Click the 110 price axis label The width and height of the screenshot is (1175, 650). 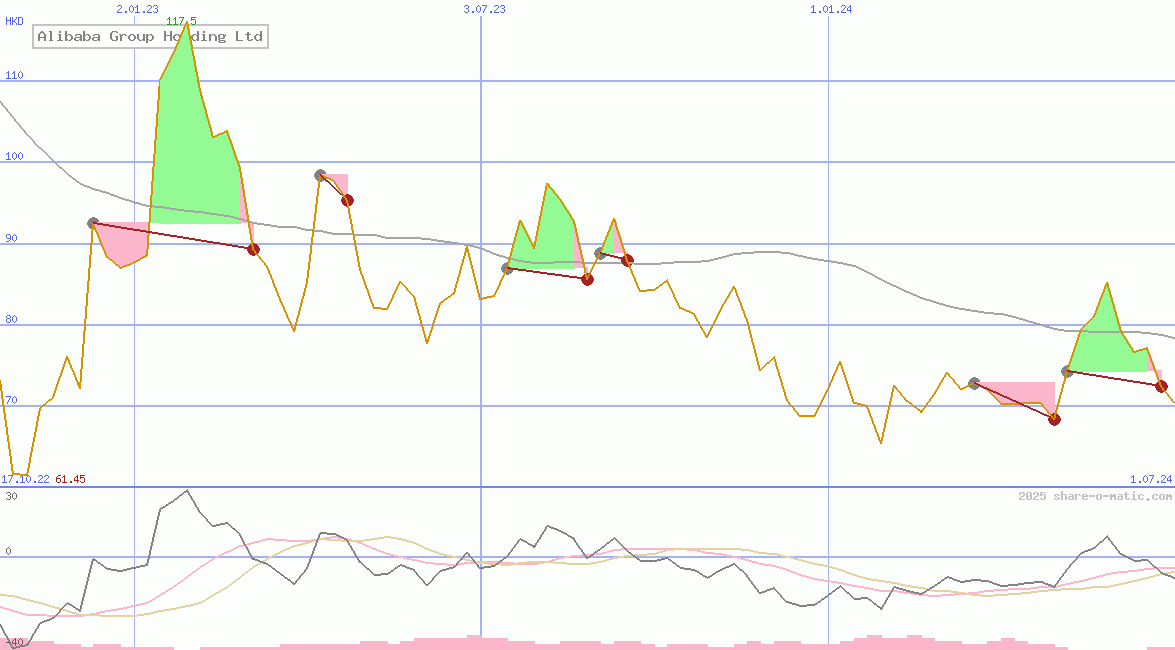tap(14, 76)
